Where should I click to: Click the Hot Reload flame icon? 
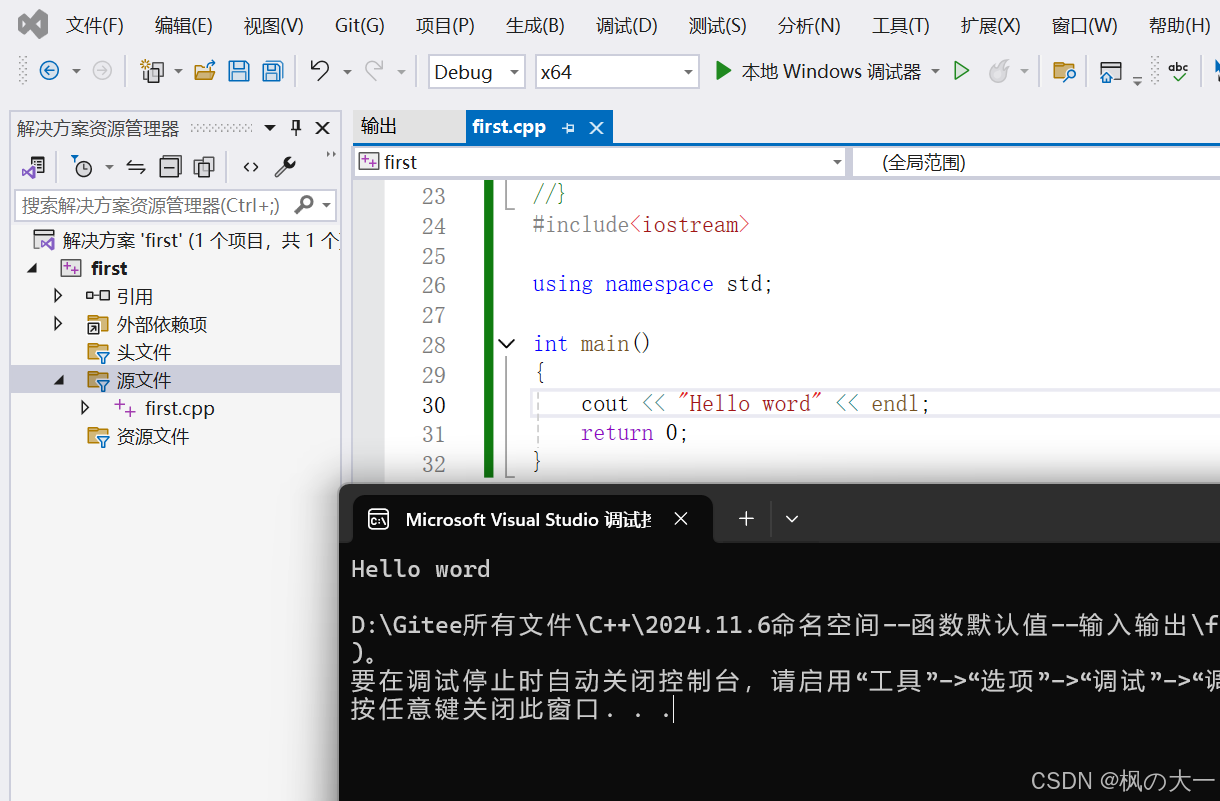(x=998, y=71)
